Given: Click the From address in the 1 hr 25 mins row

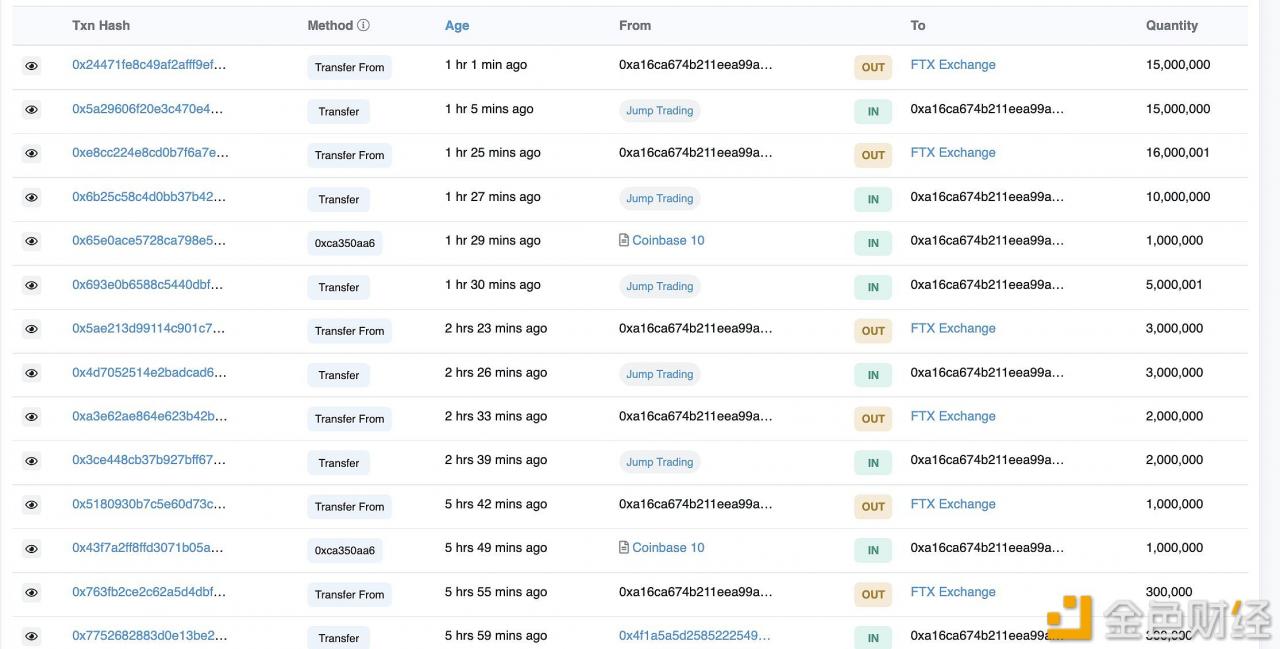Looking at the screenshot, I should tap(696, 153).
